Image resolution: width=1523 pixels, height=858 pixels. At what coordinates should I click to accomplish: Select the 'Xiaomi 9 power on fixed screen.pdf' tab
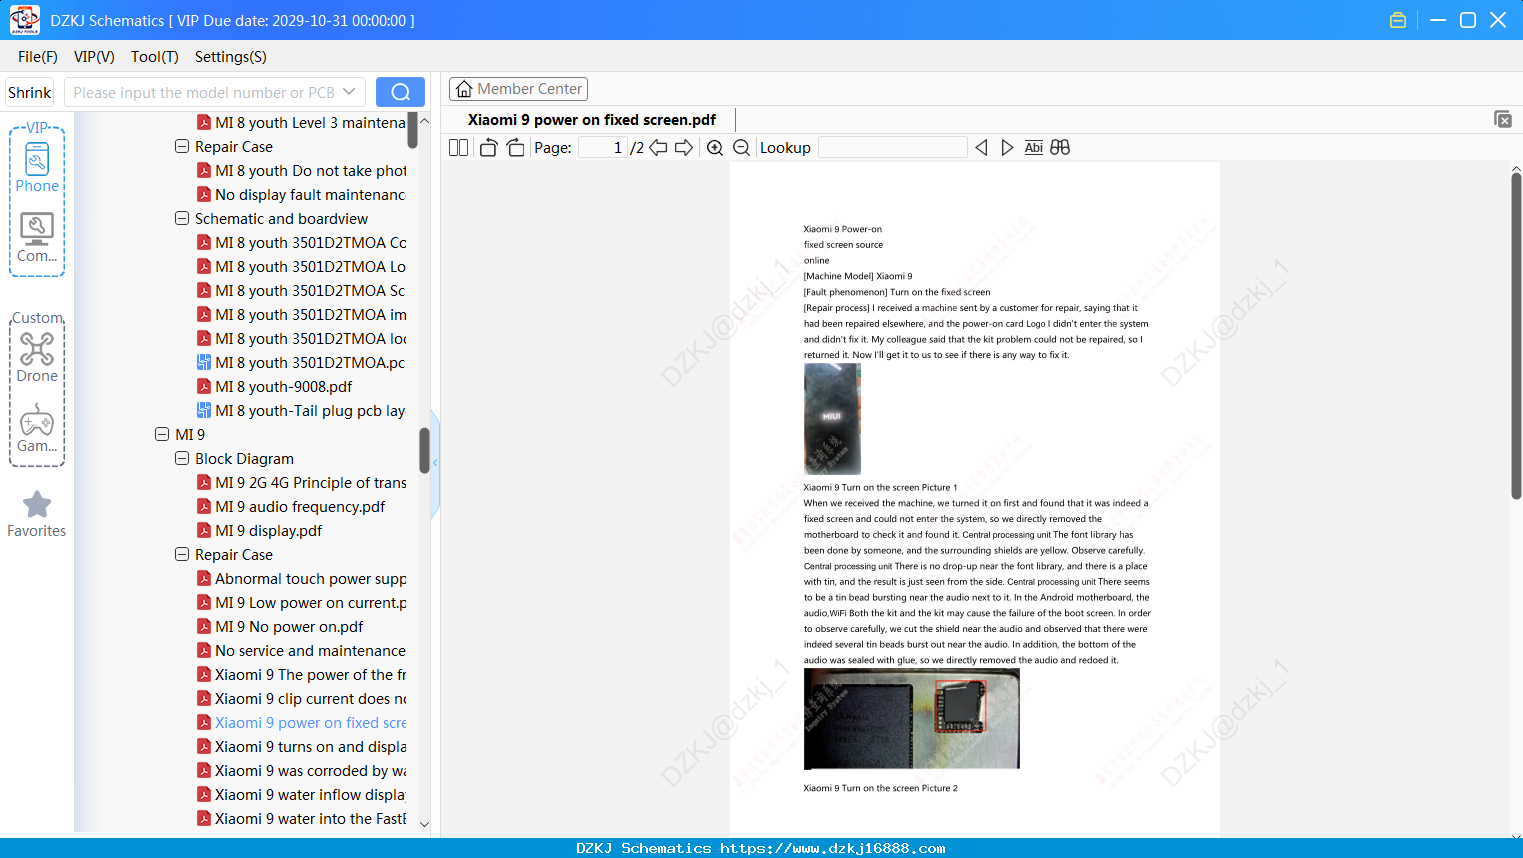592,120
